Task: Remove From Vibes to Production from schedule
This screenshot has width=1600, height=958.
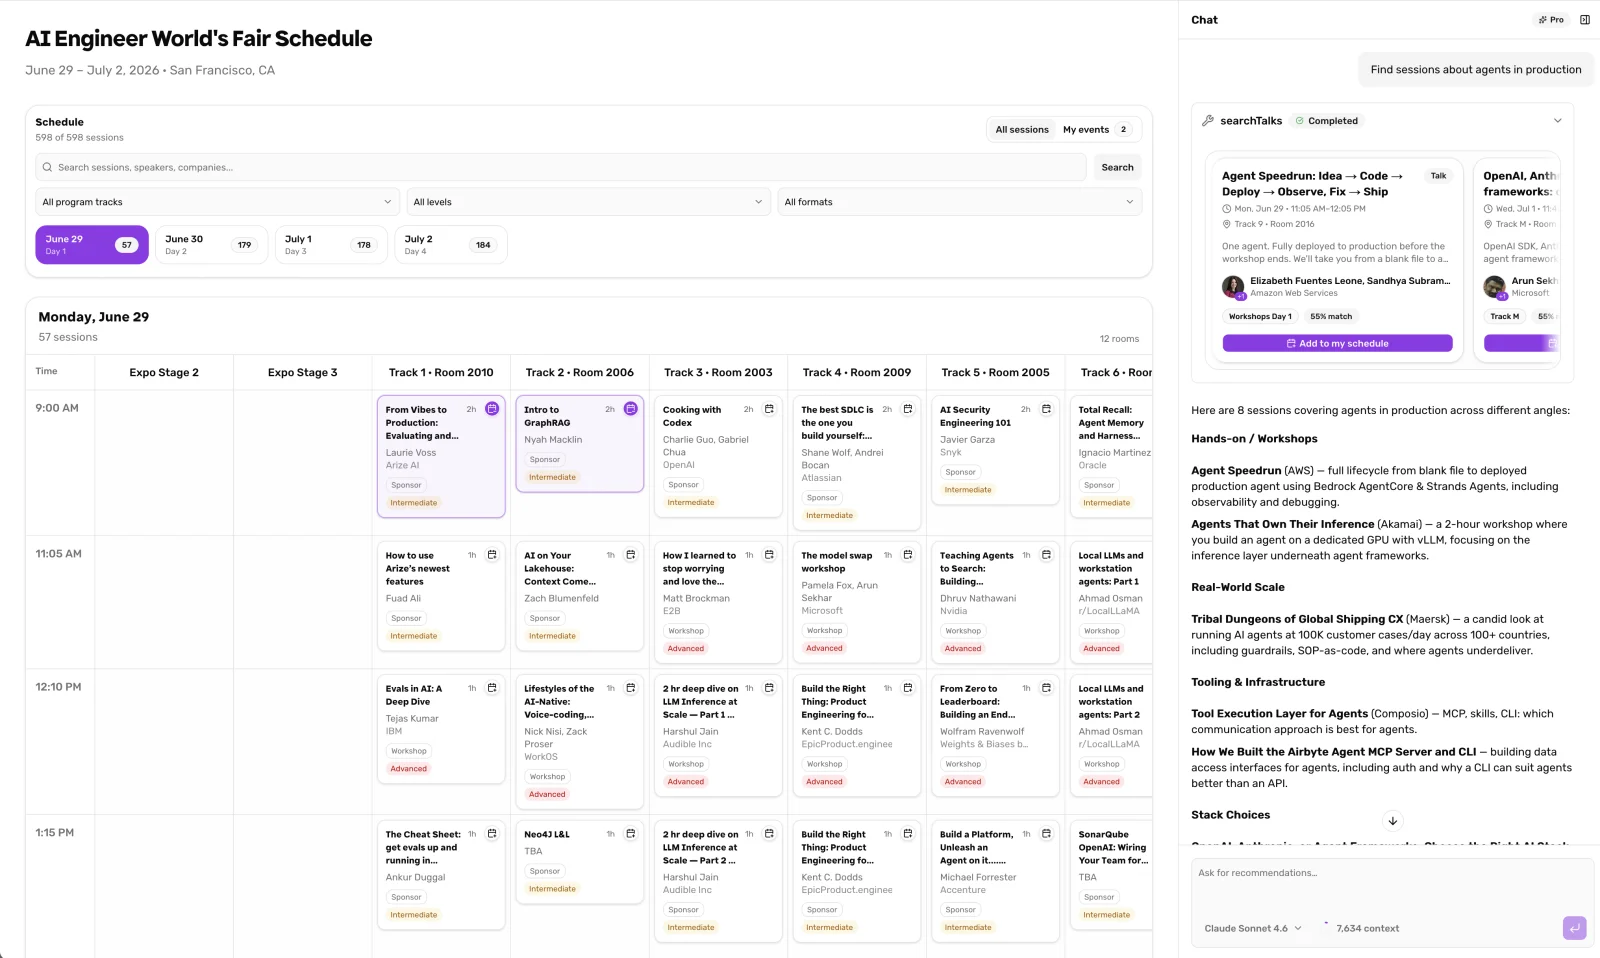Action: tap(492, 409)
